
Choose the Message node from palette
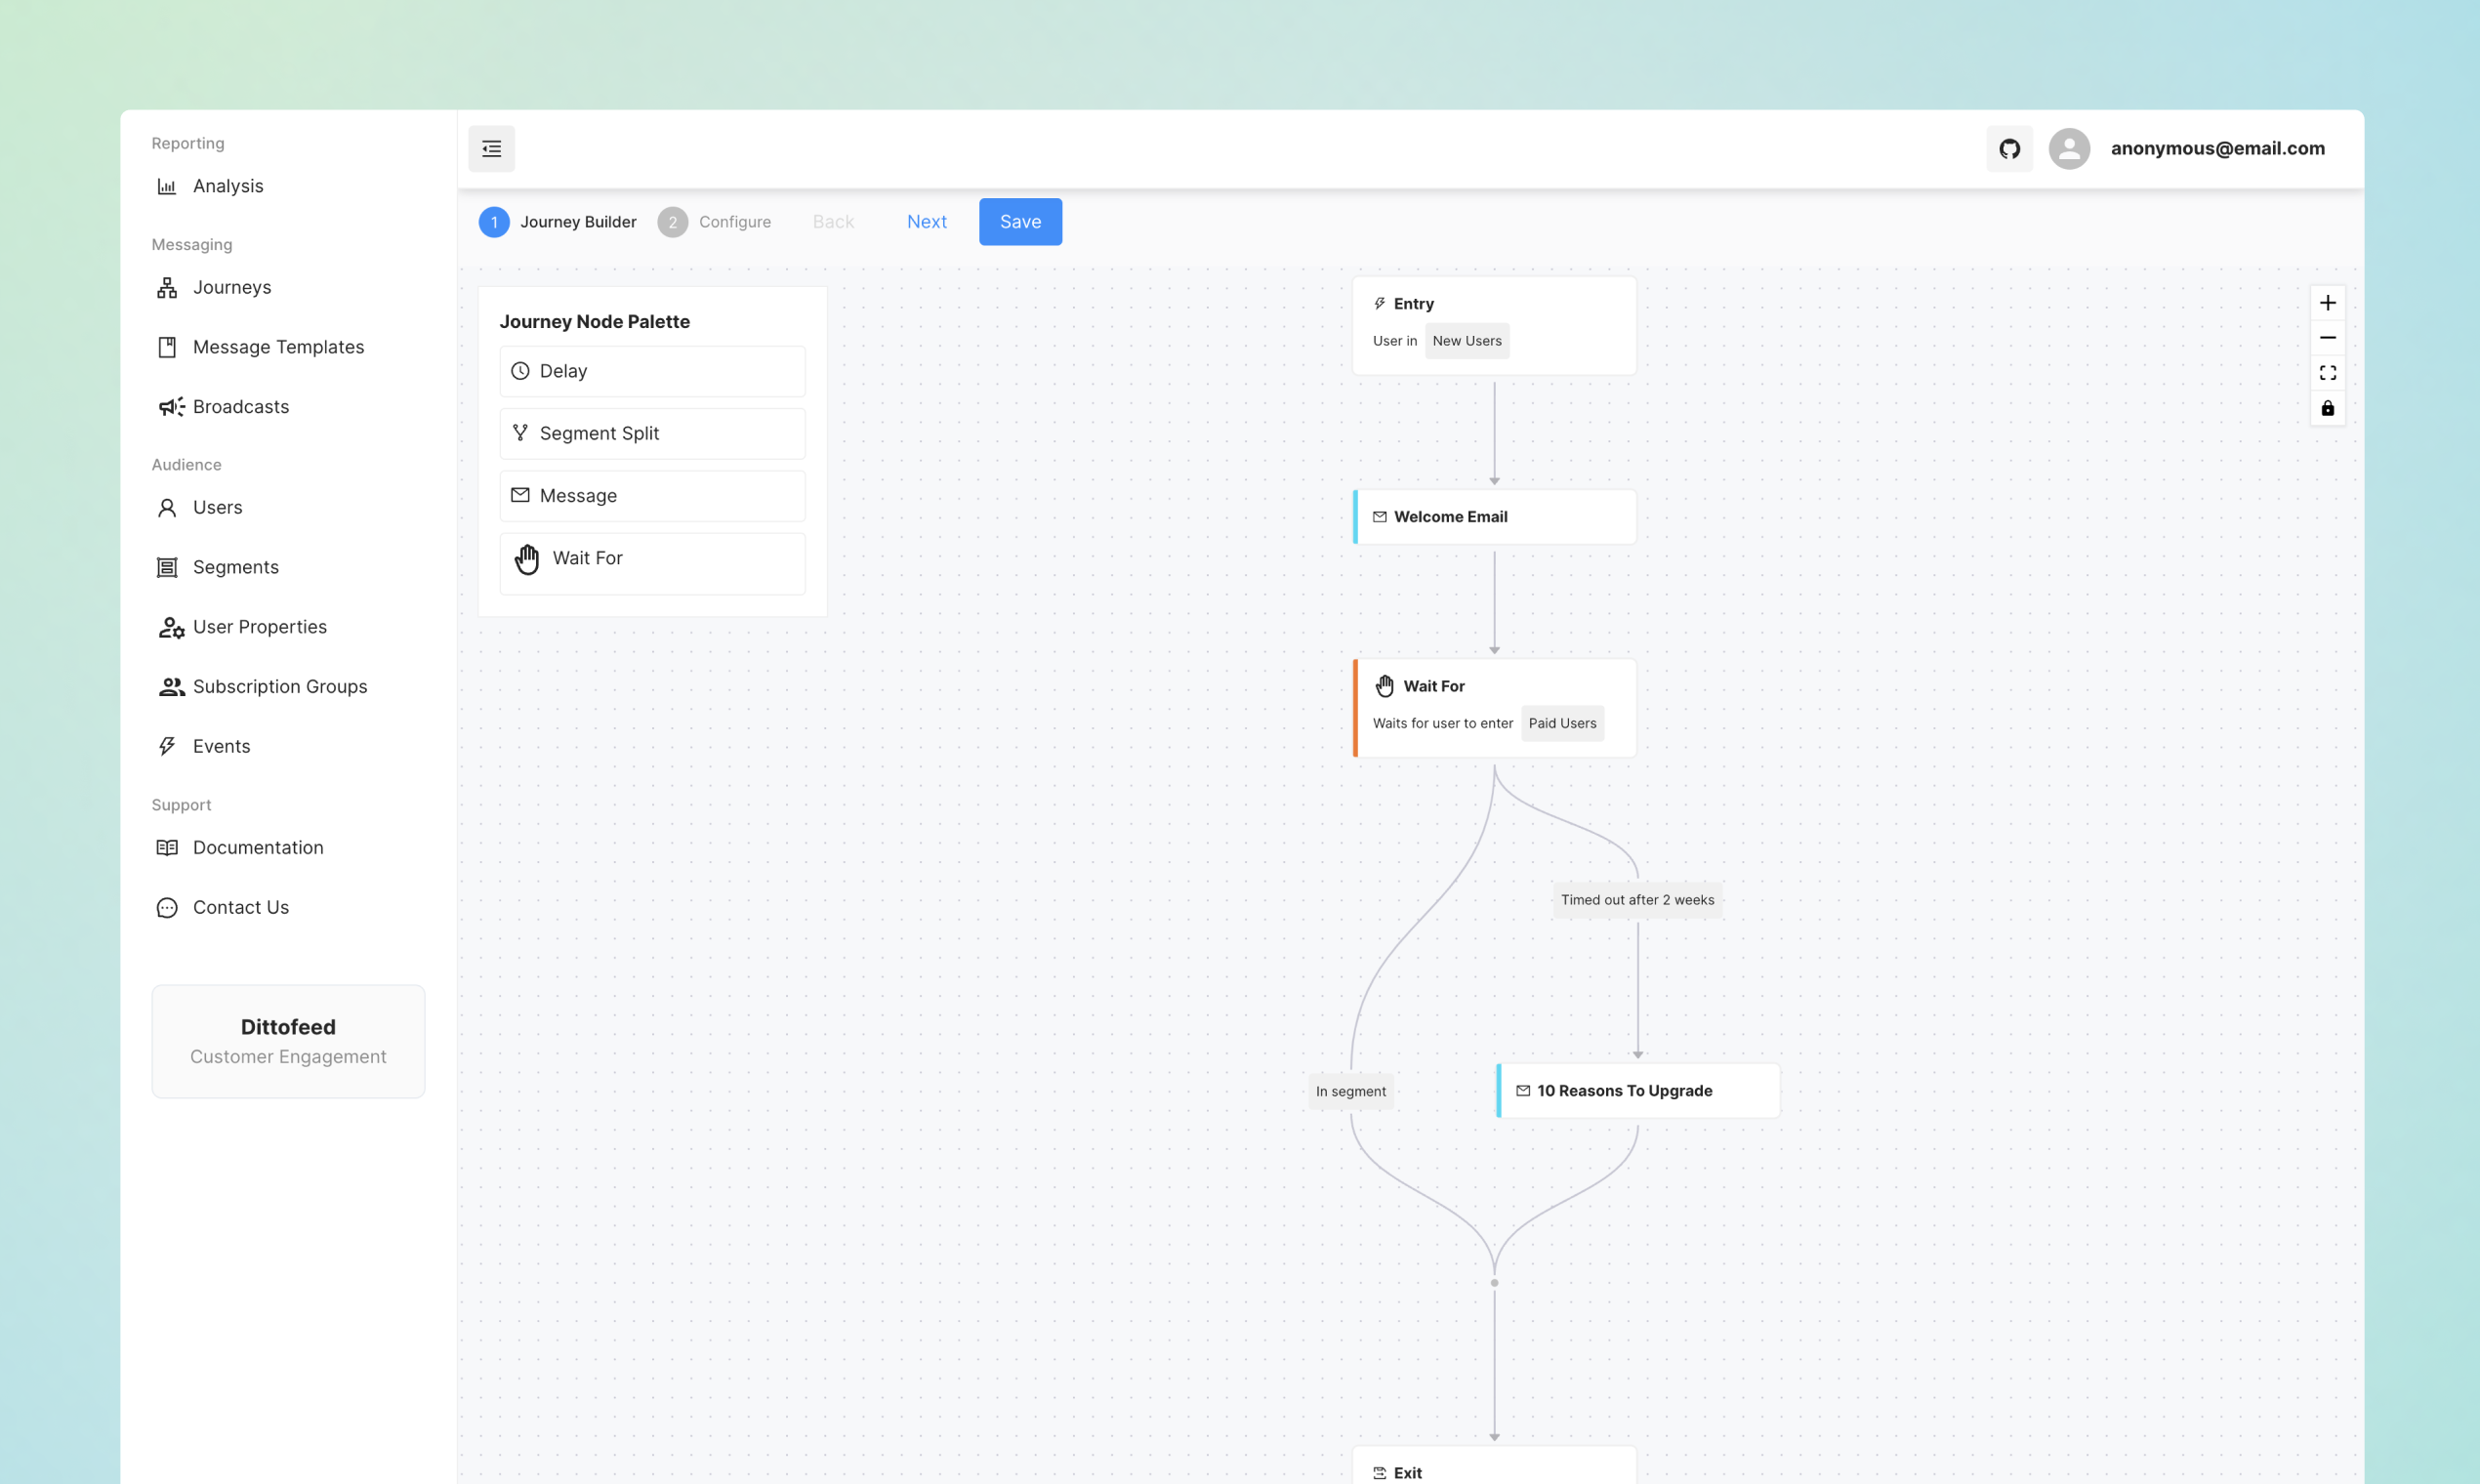(x=652, y=496)
